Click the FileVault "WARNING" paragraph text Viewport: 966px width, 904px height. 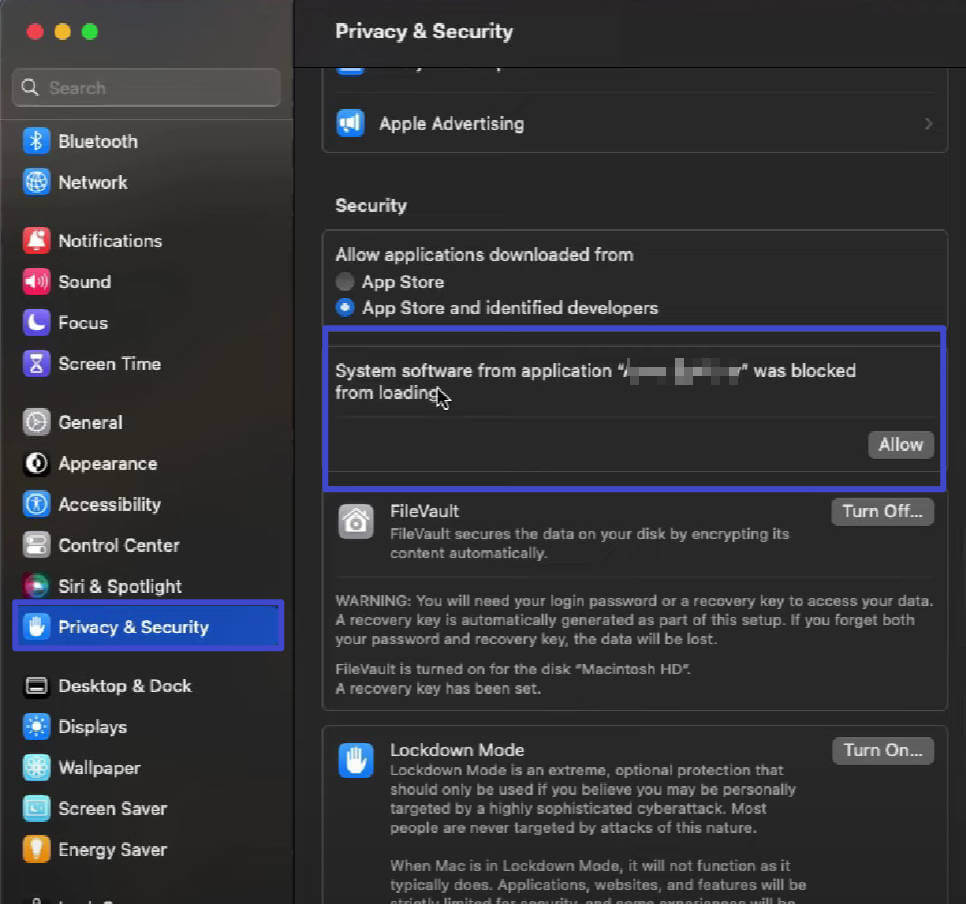click(x=635, y=620)
